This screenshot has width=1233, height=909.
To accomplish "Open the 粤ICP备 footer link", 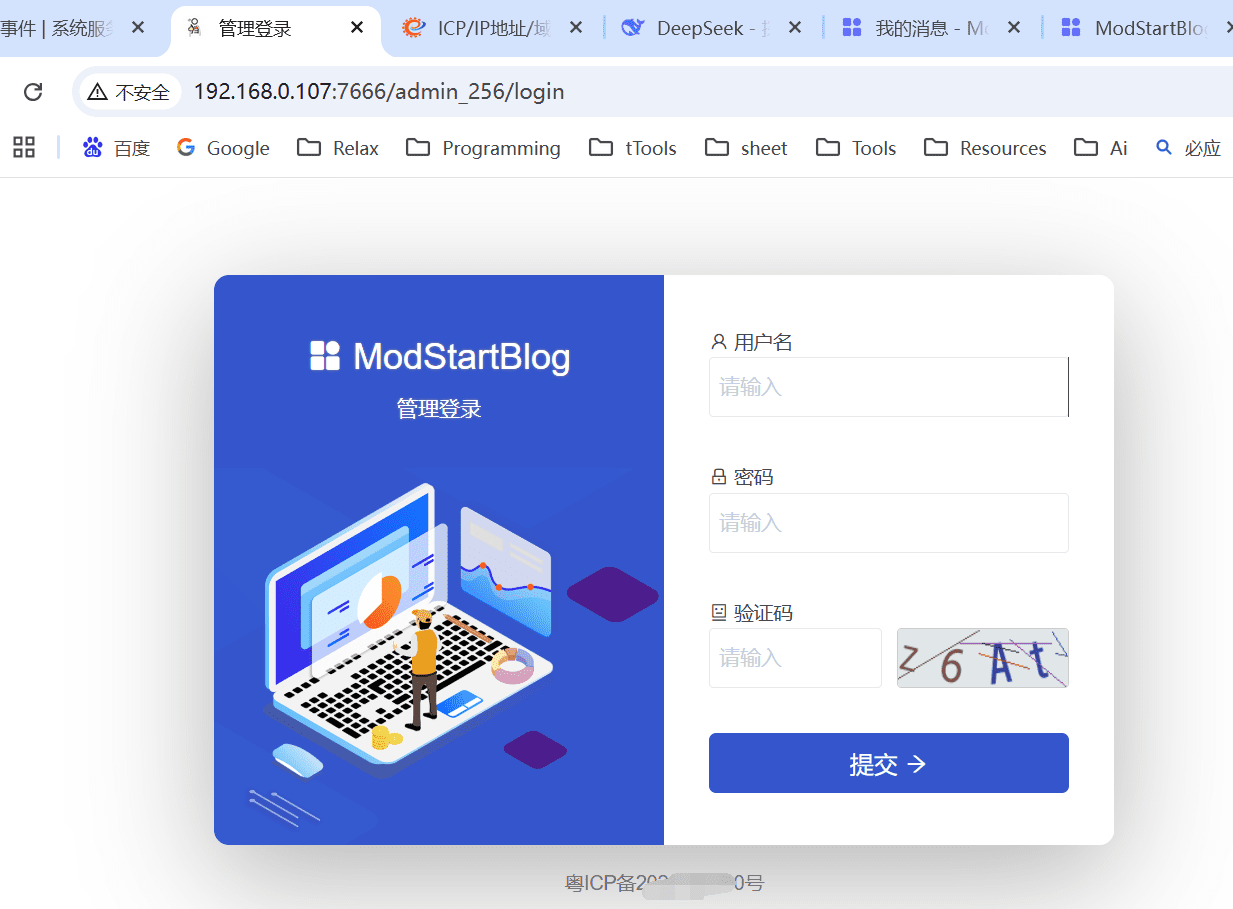I will coord(664,883).
